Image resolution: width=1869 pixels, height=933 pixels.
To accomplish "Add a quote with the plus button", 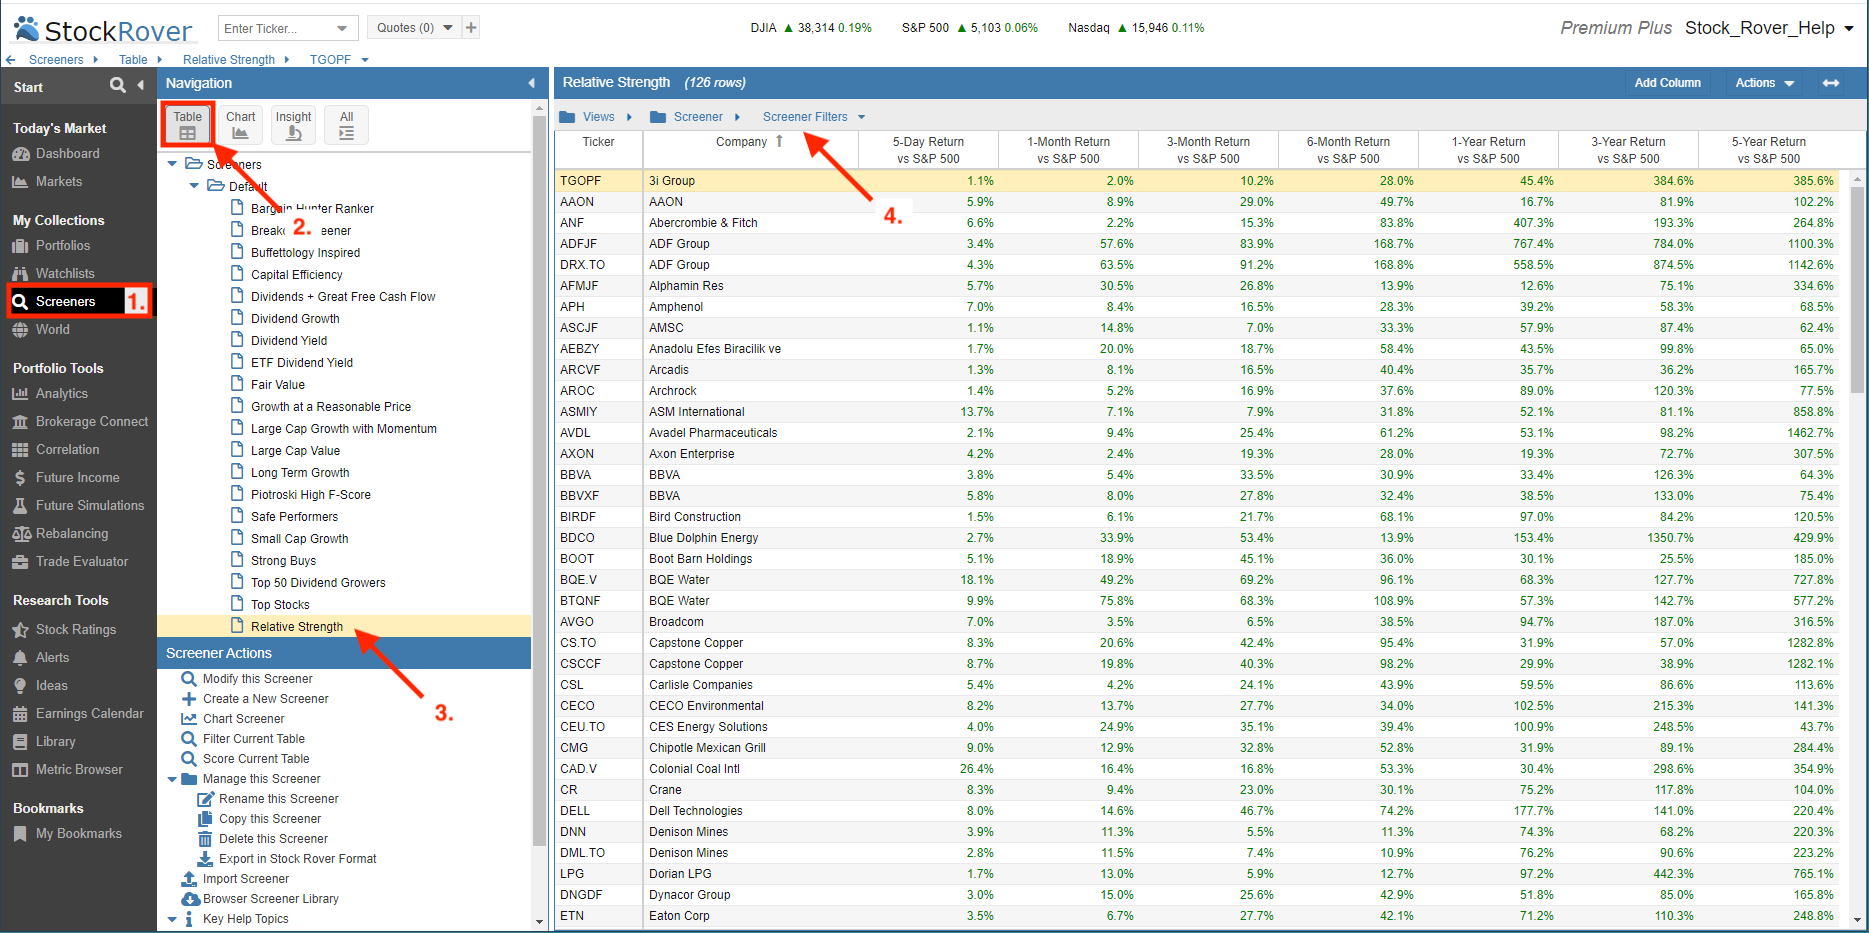I will [x=471, y=28].
